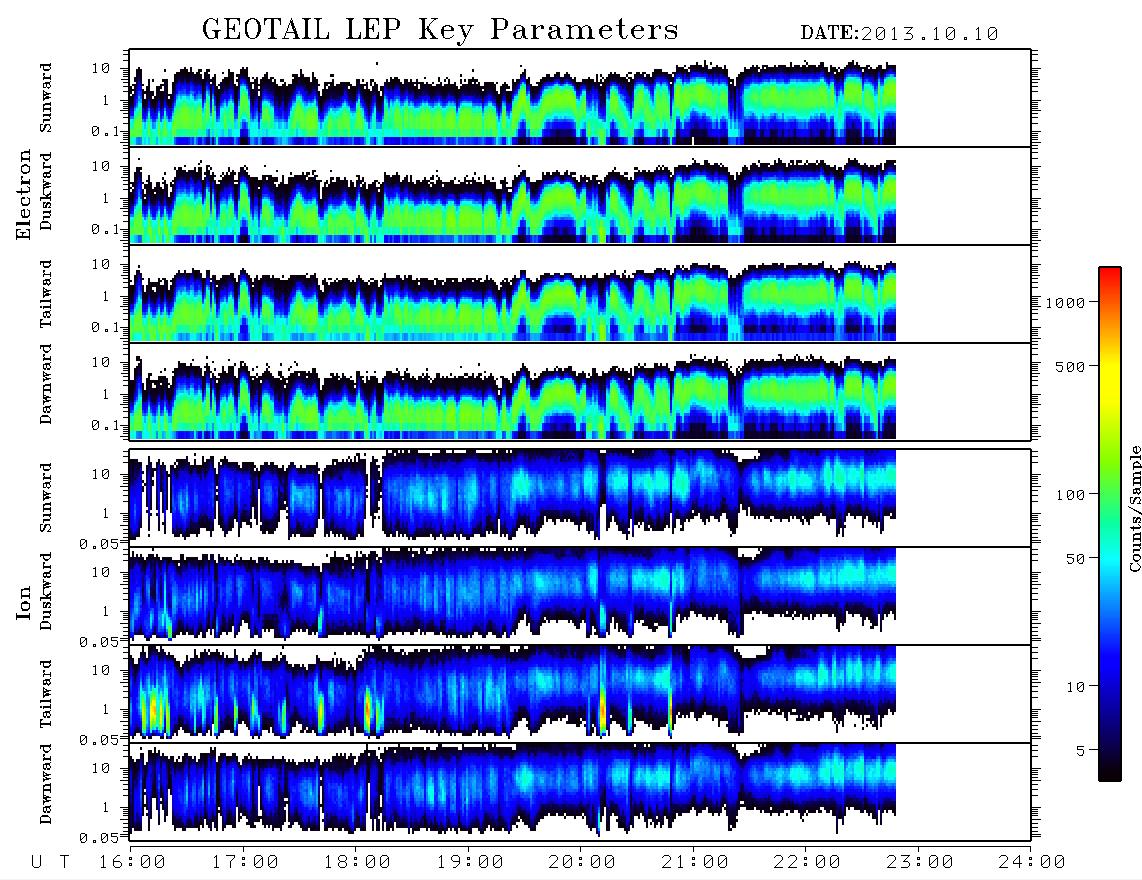The height and width of the screenshot is (880, 1142).
Task: Click the Electron Sunward spectrogram panel
Action: pos(580,98)
